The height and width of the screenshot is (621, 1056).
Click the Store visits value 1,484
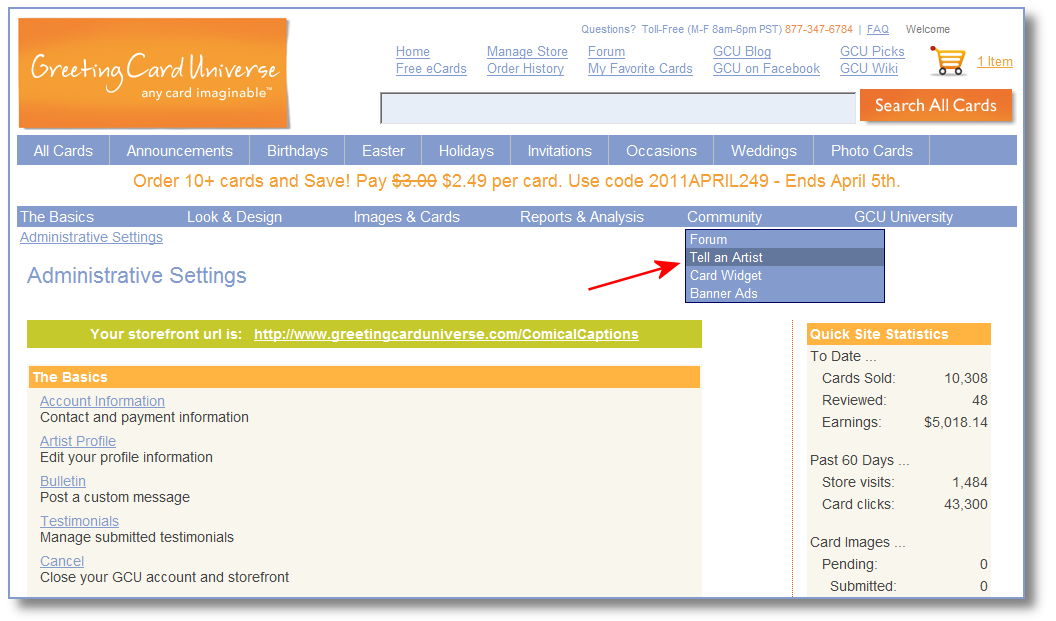tap(970, 482)
